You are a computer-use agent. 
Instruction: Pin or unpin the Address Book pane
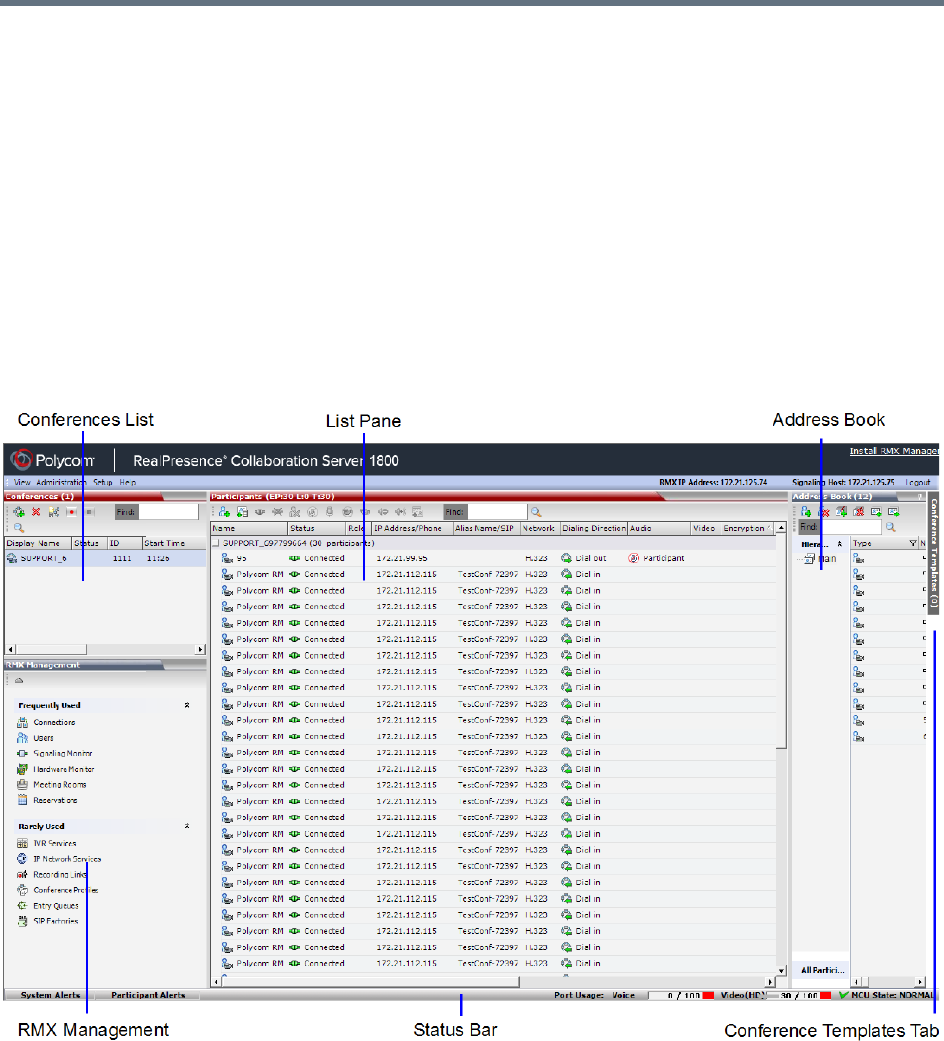pyautogui.click(x=920, y=497)
